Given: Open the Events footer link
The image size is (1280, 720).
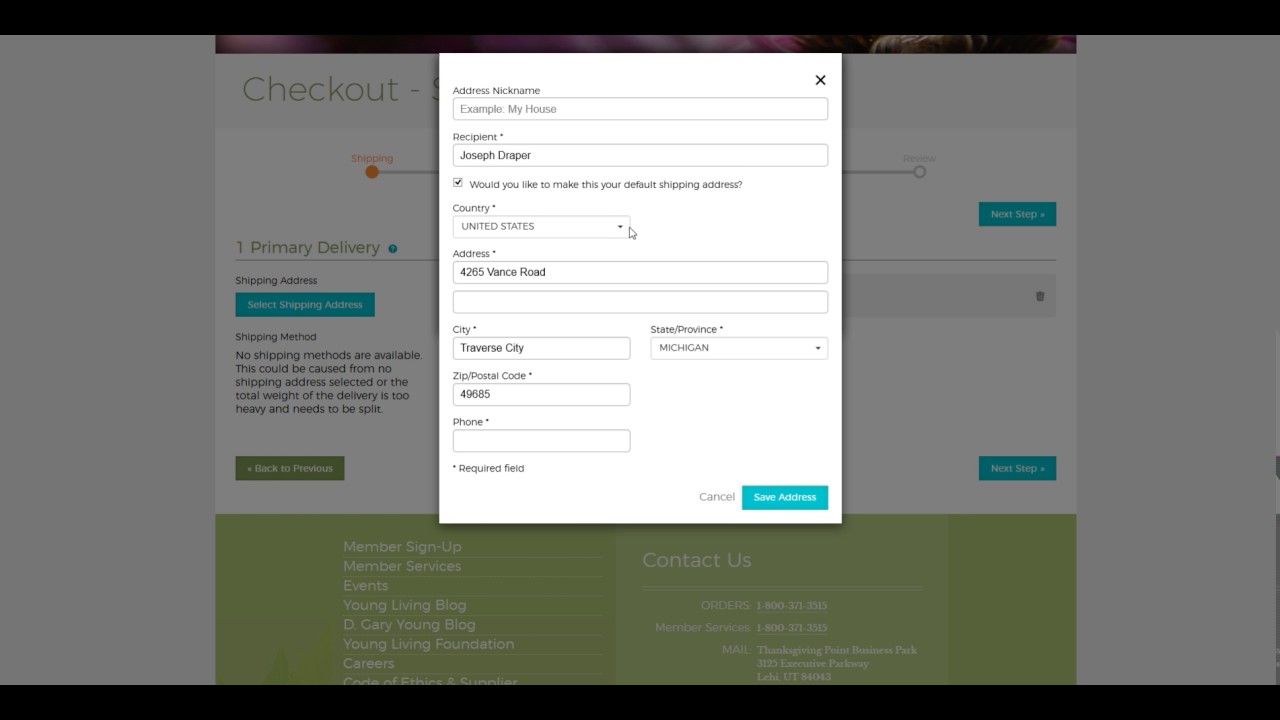Looking at the screenshot, I should [365, 586].
